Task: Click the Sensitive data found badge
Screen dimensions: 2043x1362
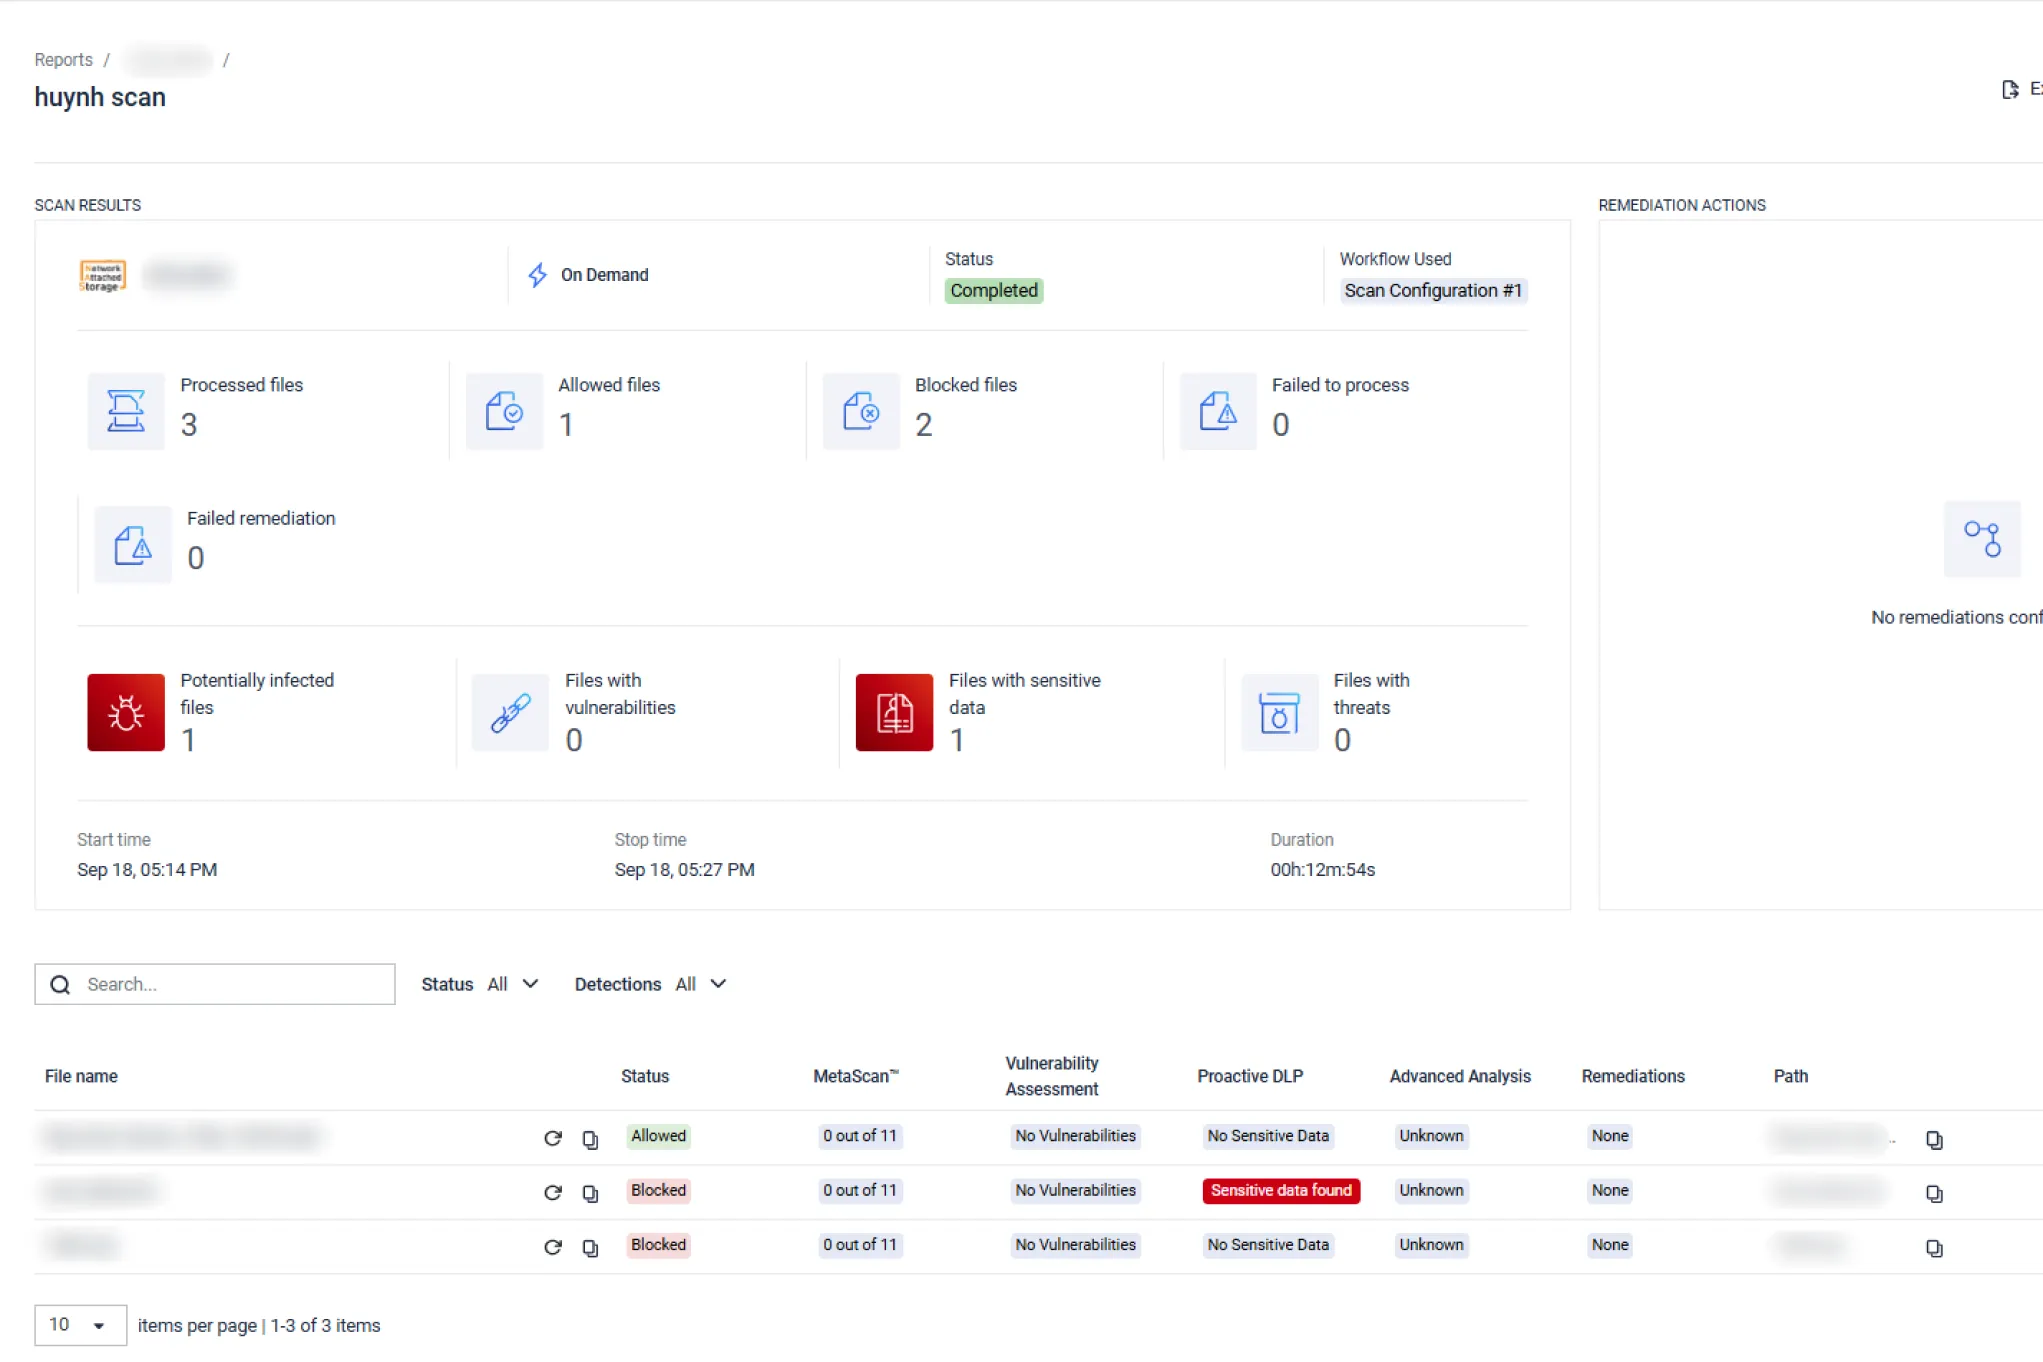Action: [x=1280, y=1190]
